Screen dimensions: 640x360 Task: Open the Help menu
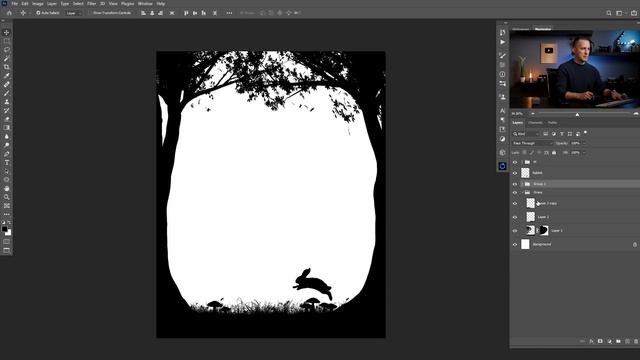pos(161,4)
